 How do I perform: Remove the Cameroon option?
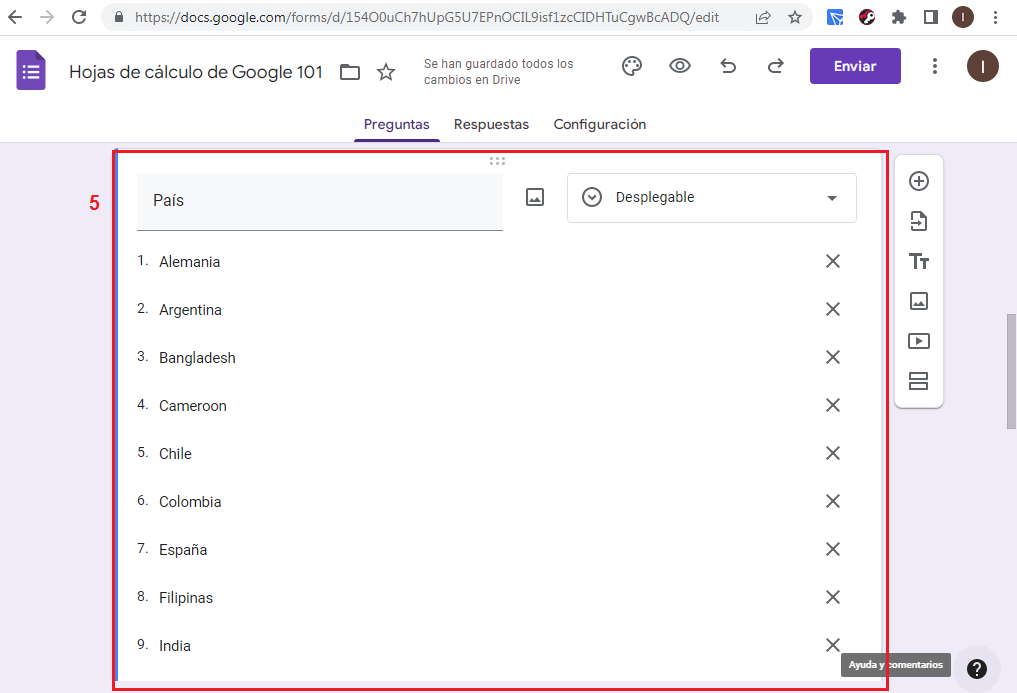[833, 405]
